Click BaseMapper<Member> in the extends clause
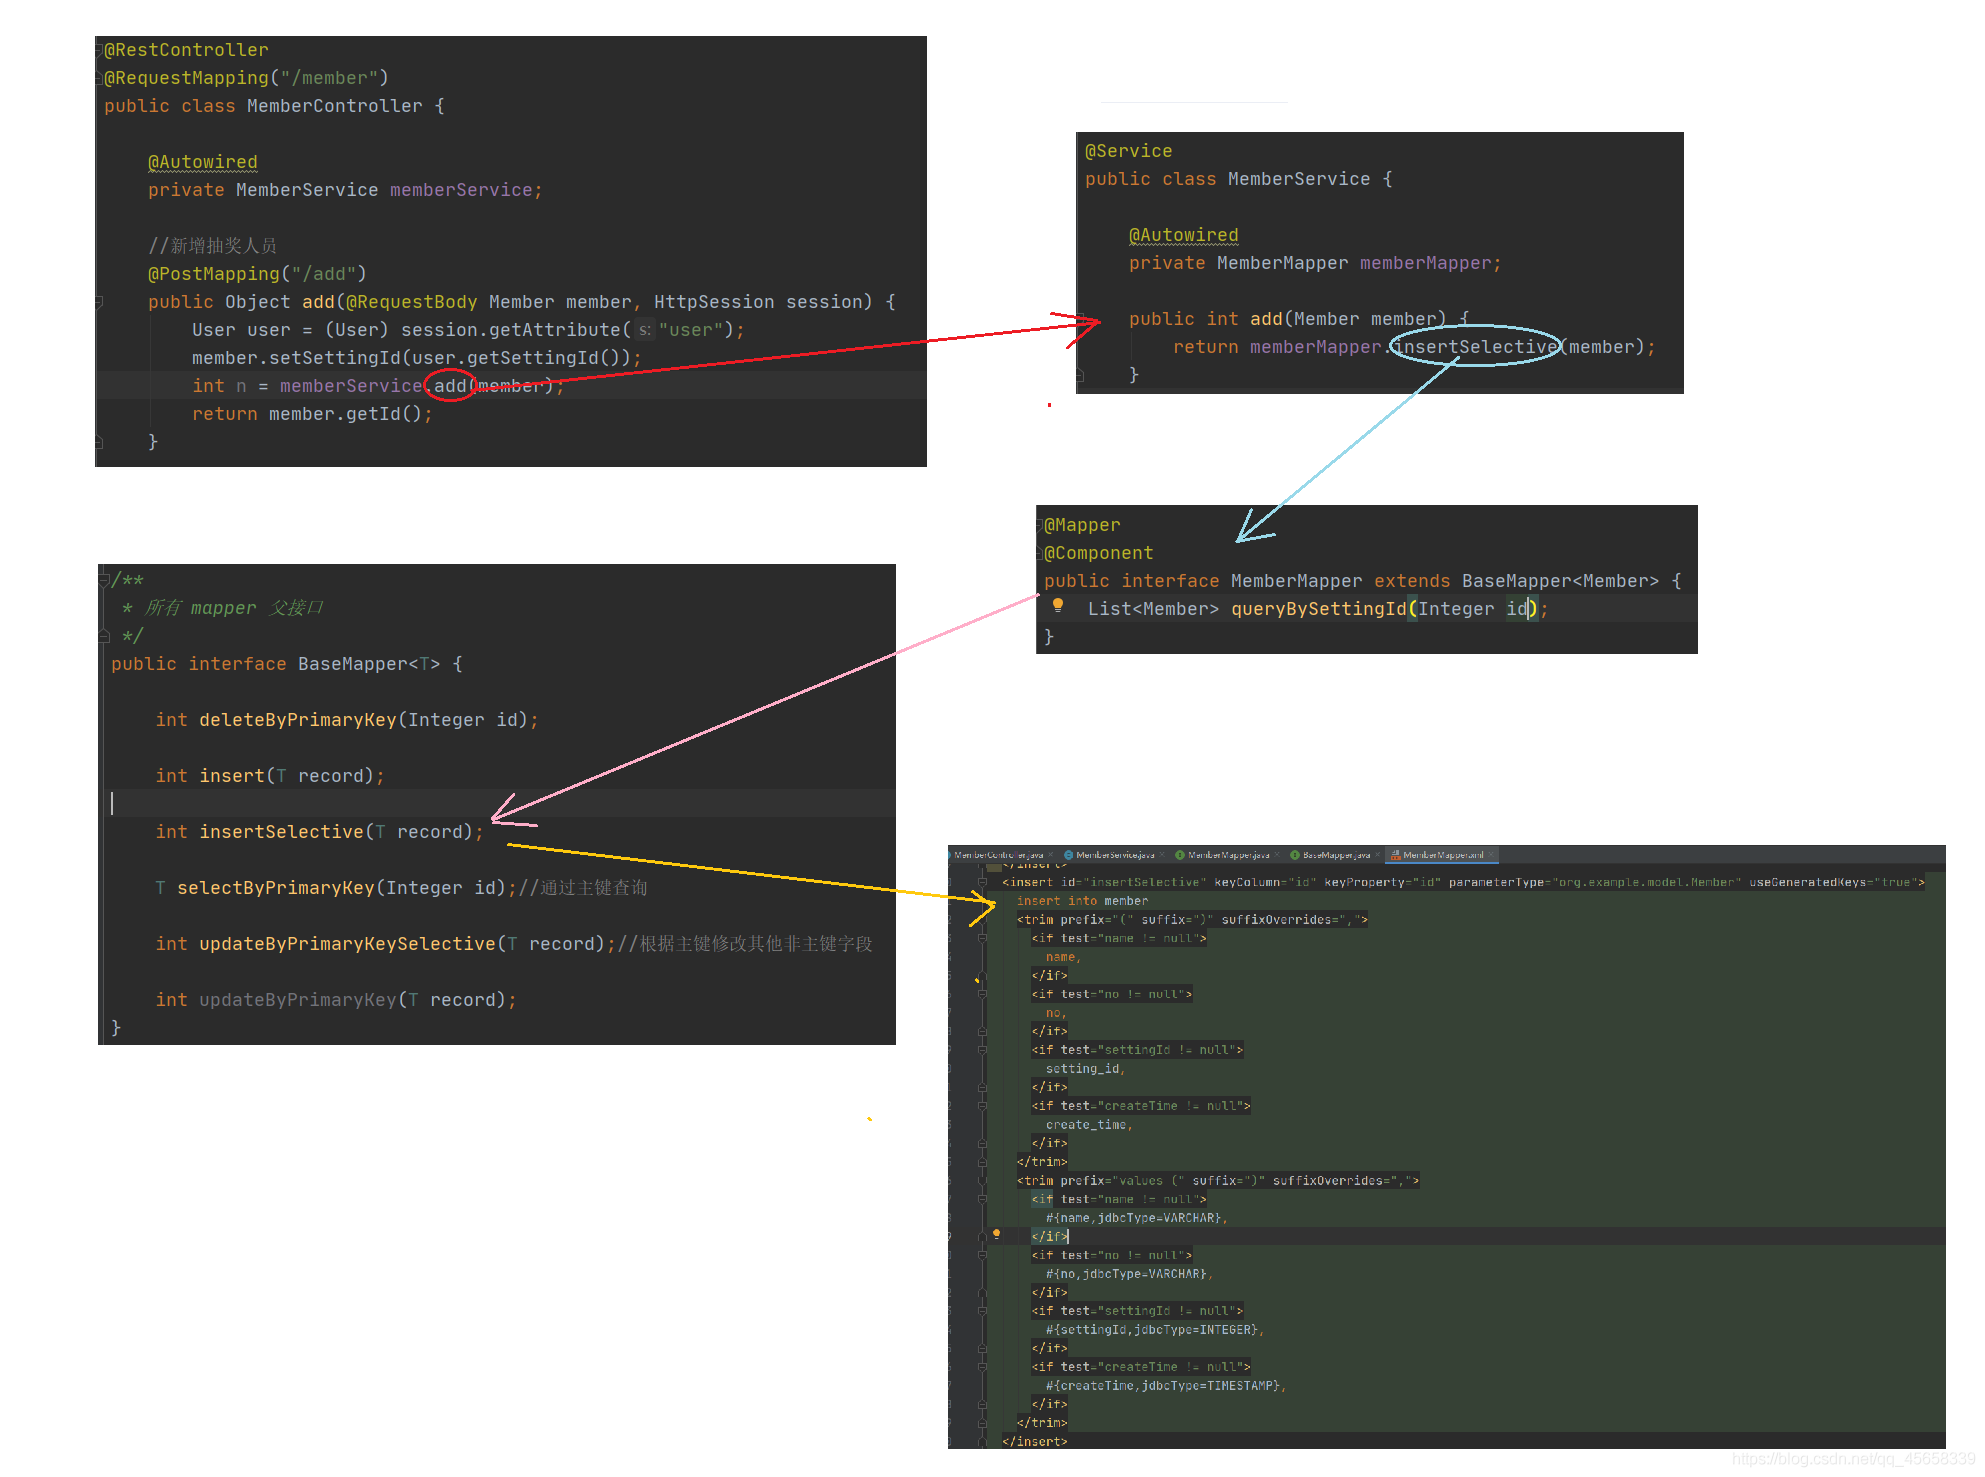Screen dimensions: 1985x1477 point(1560,581)
